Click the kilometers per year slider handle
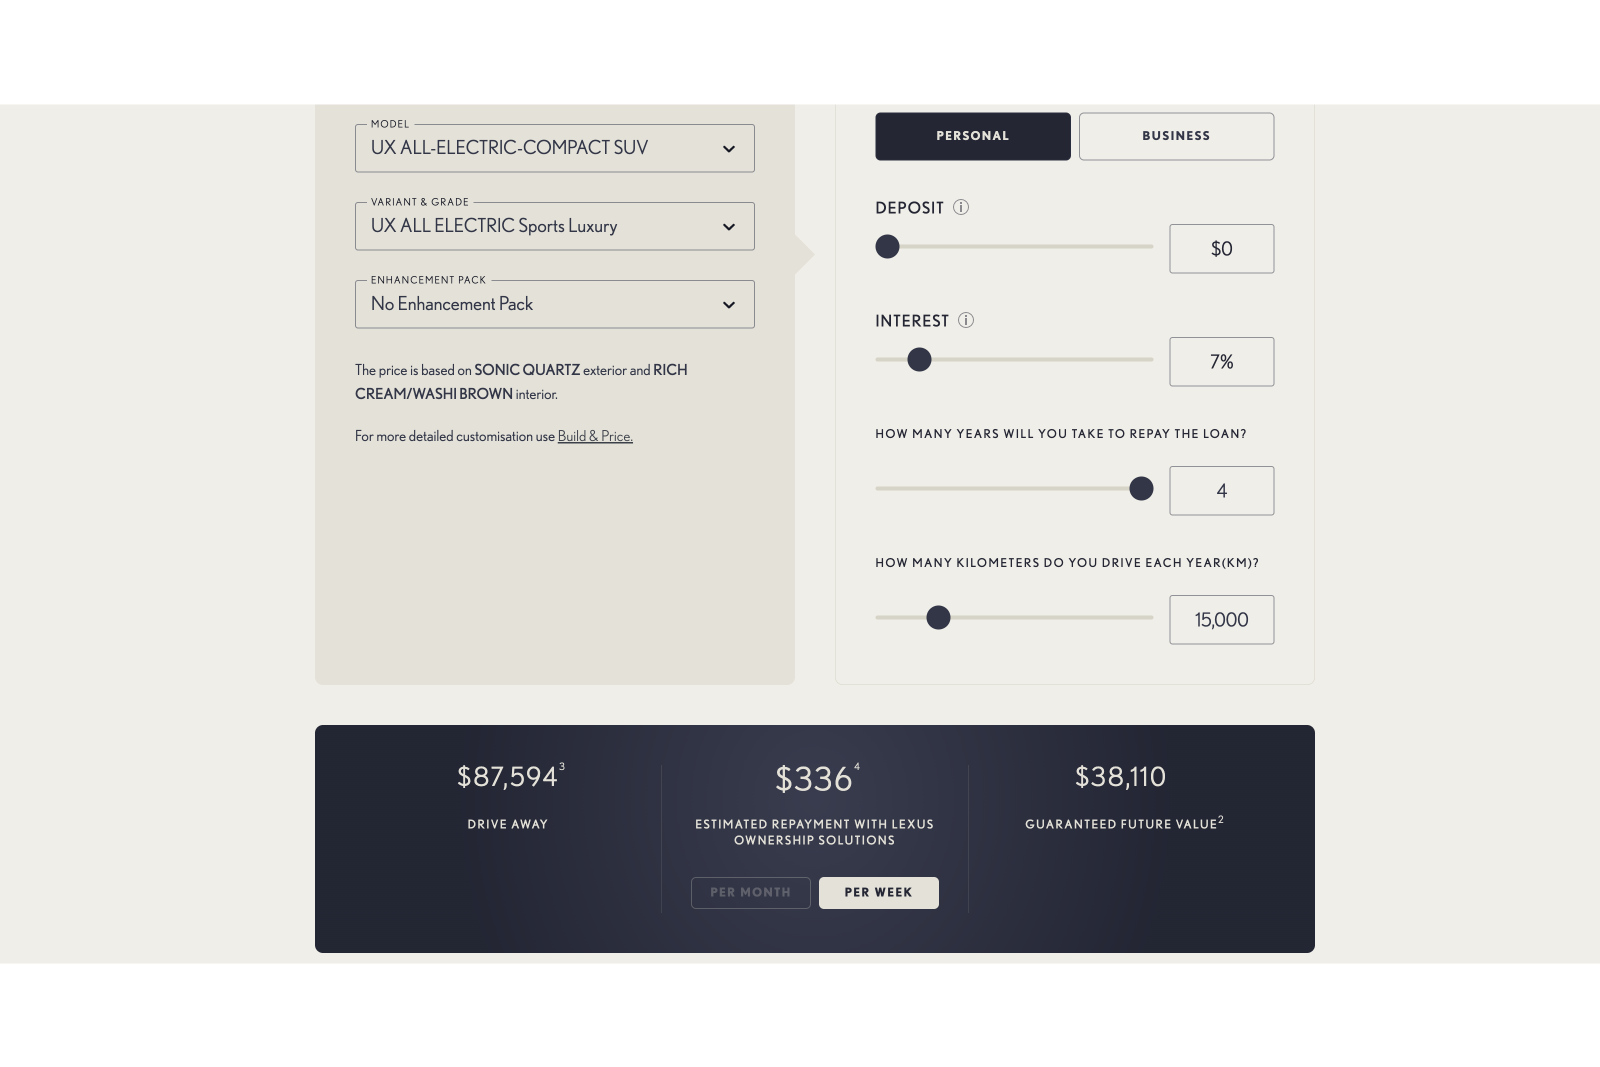 [938, 618]
